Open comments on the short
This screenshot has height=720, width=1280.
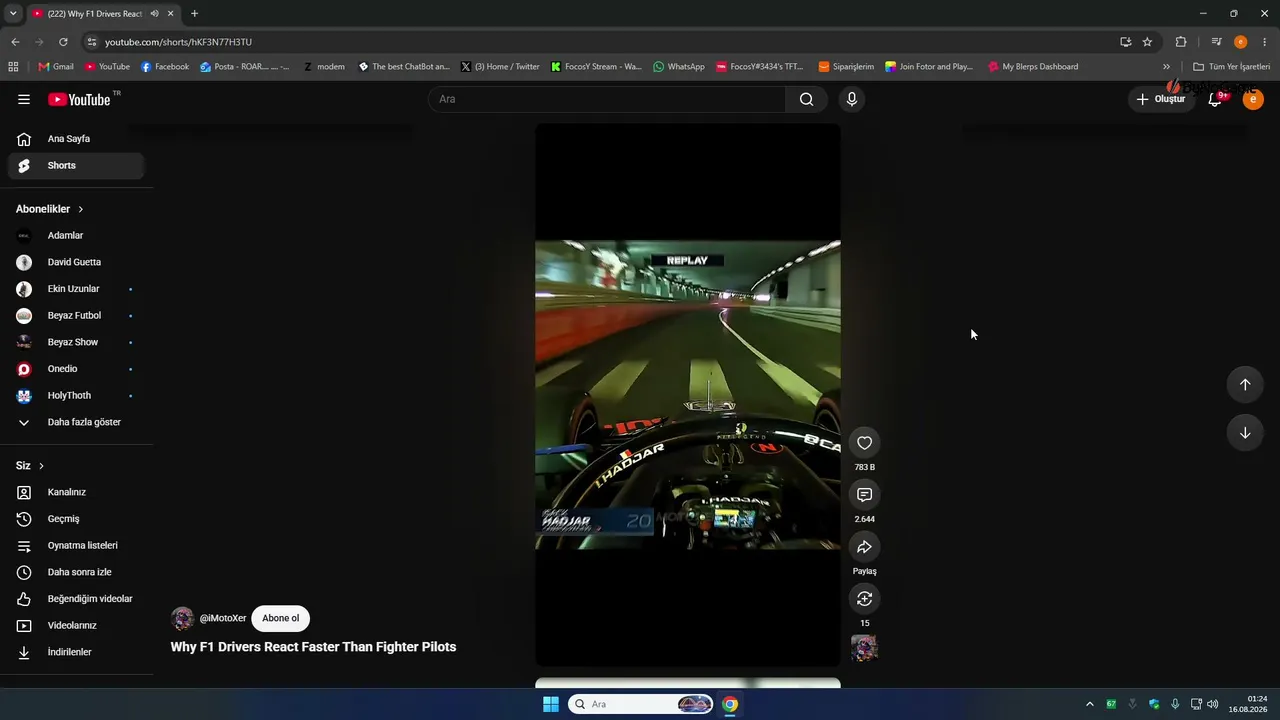coord(865,495)
